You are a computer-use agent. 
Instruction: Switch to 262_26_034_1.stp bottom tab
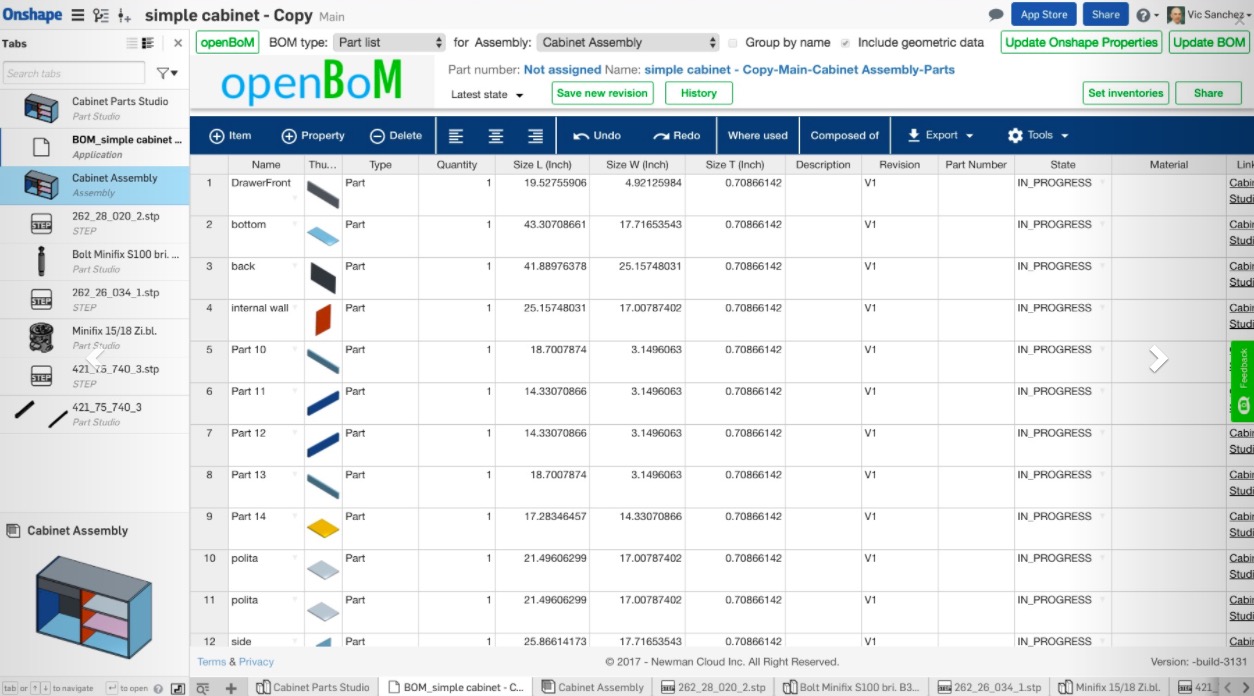(988, 688)
